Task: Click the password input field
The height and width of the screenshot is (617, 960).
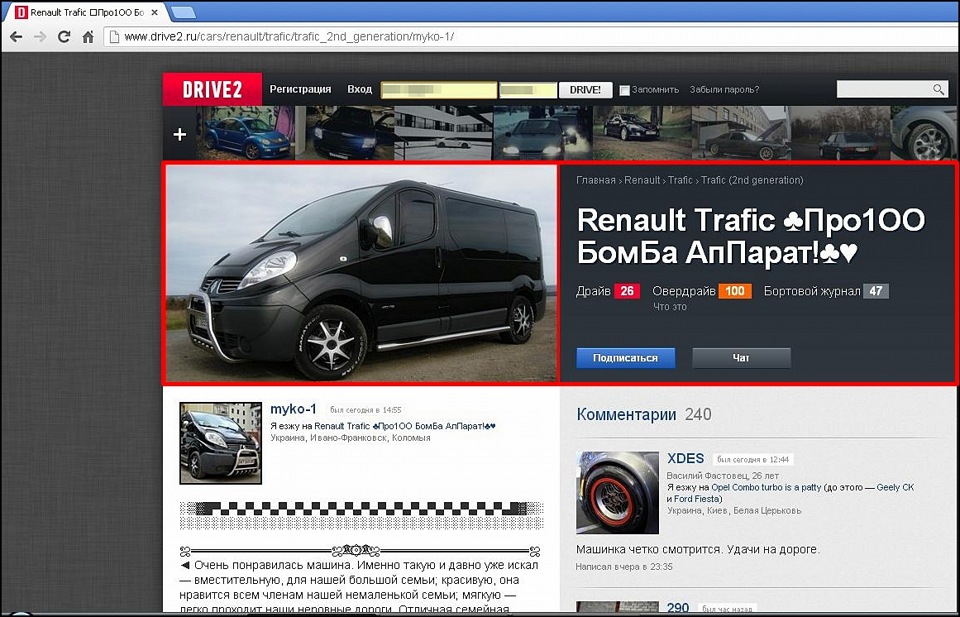Action: (528, 90)
